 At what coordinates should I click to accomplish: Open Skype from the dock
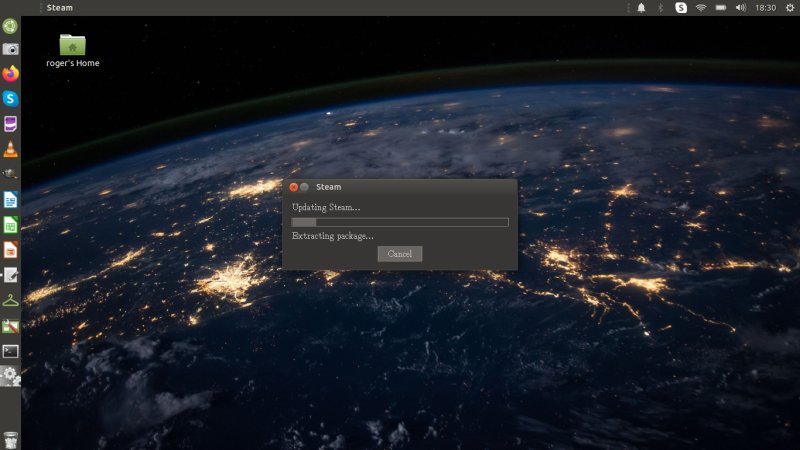10,98
